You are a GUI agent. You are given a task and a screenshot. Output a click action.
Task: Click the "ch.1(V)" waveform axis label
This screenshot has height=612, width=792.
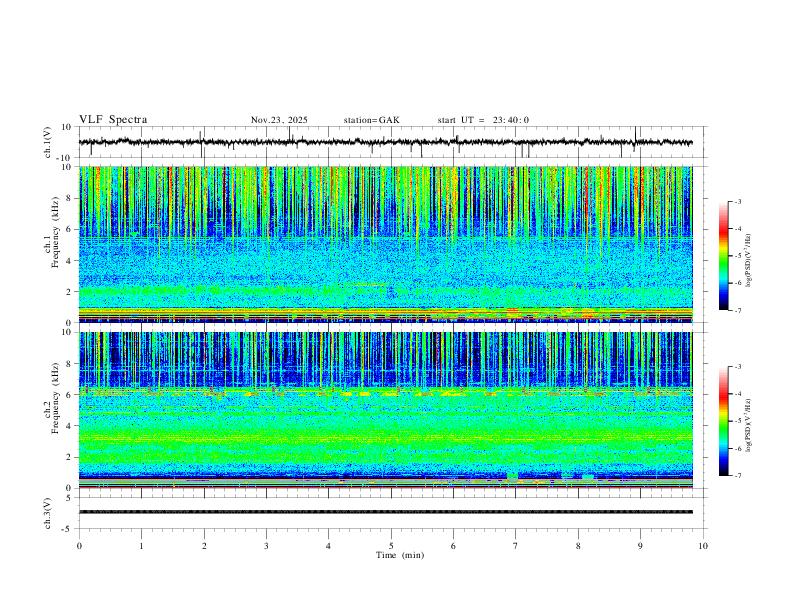coord(48,142)
